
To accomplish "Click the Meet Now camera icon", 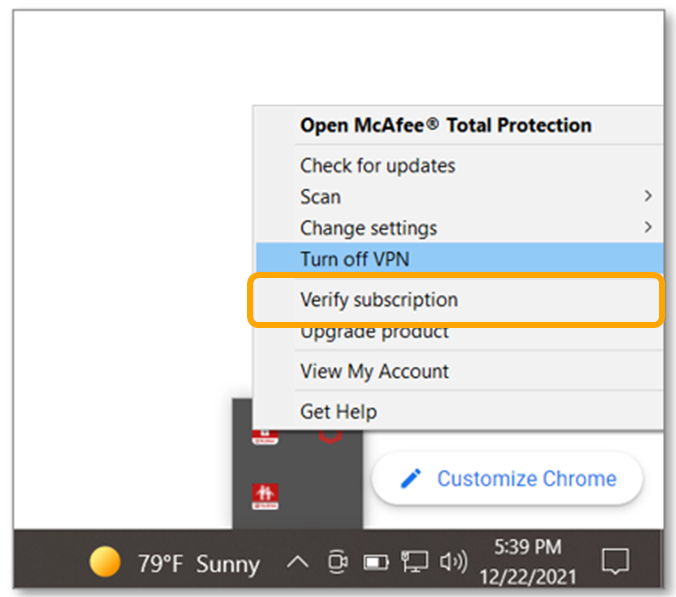I will pos(337,563).
